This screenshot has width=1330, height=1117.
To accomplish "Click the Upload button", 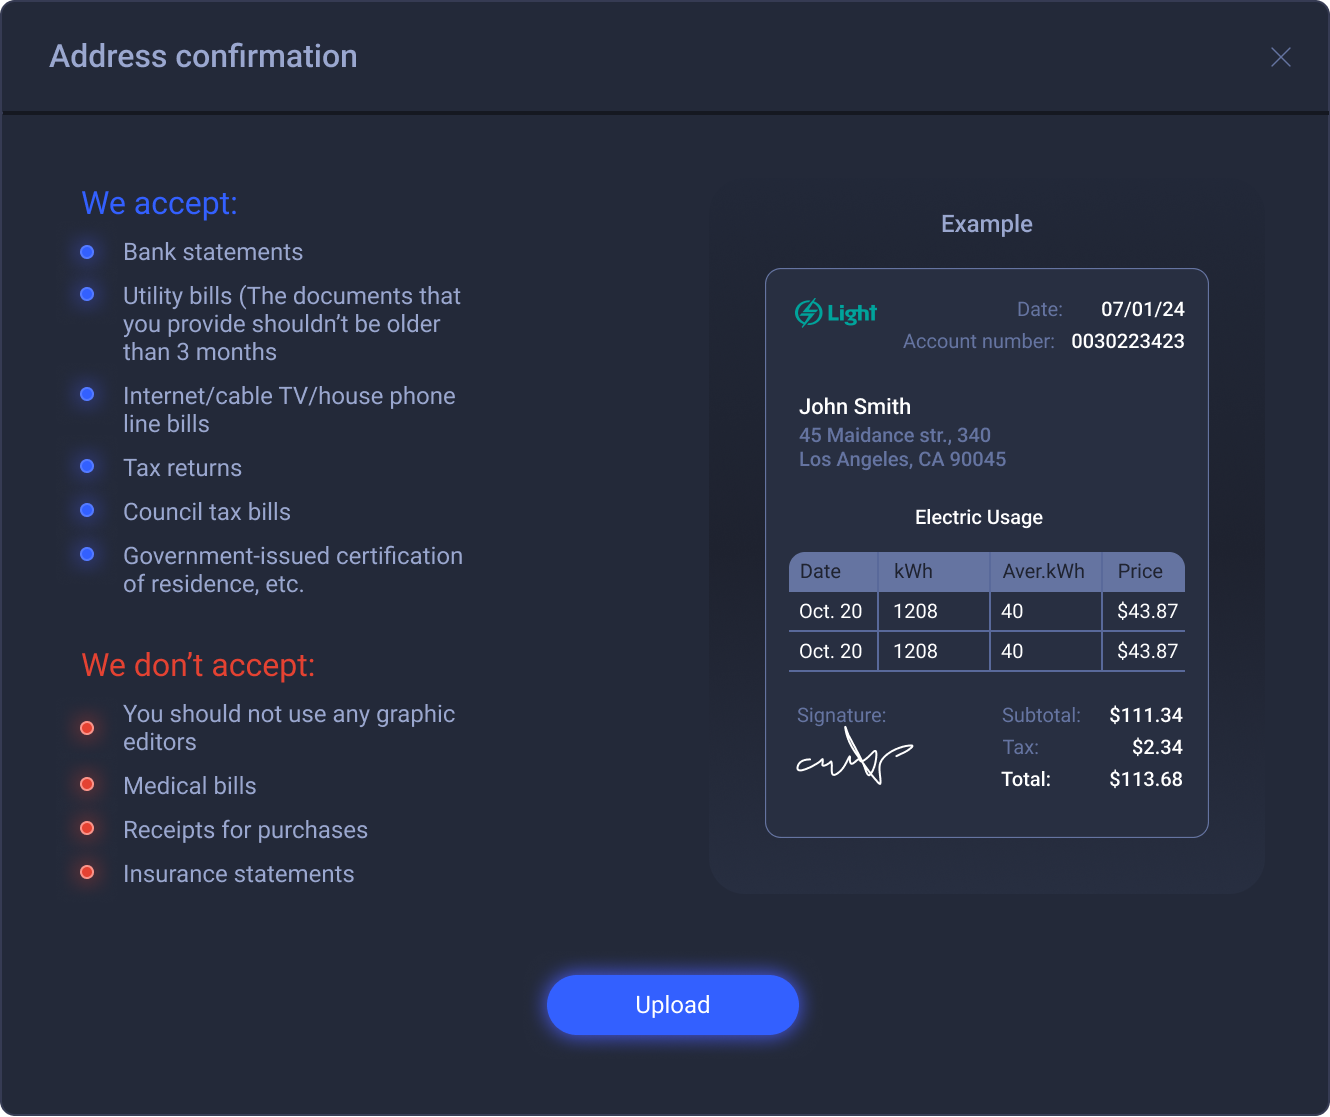I will tap(673, 1005).
